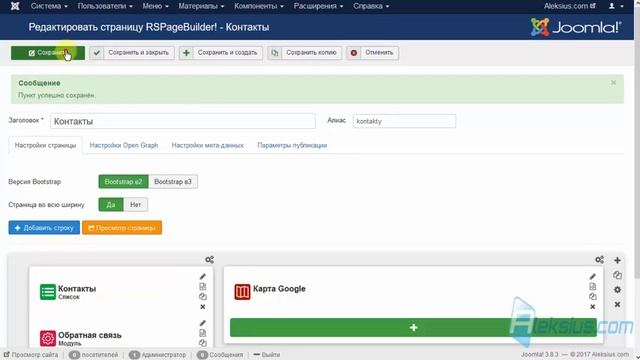Viewport: 640px width, 360px height.
Task: Click page icon of Обратная связь element
Action: pyautogui.click(x=202, y=333)
